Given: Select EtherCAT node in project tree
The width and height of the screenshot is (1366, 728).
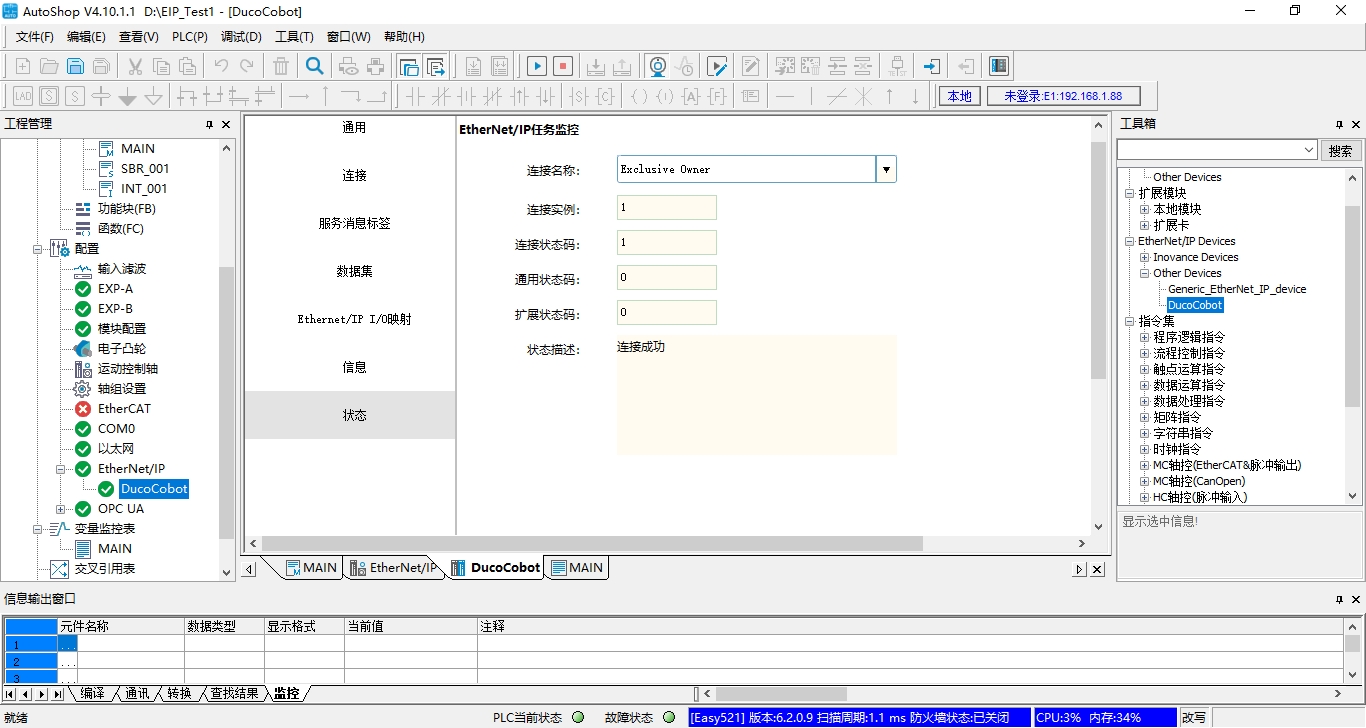Looking at the screenshot, I should [x=124, y=408].
